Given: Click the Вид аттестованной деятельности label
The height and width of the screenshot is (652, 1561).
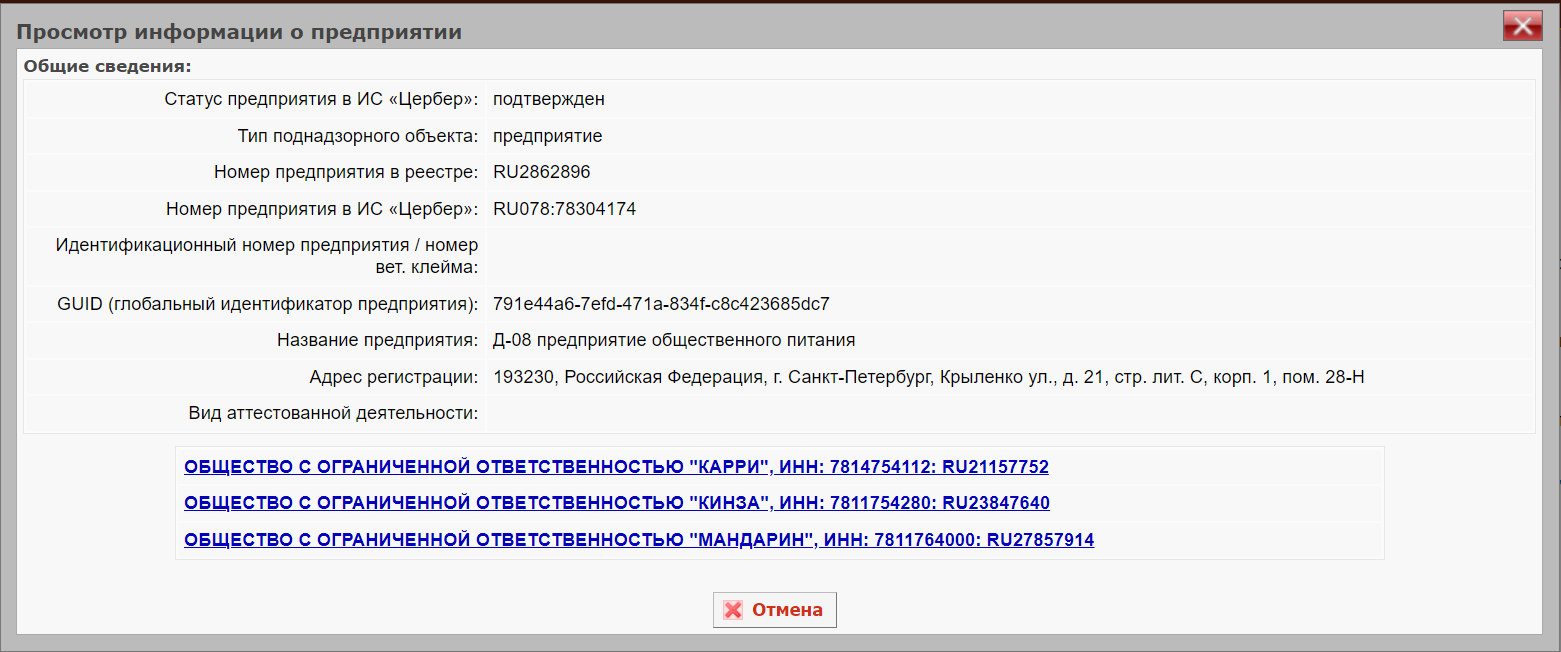Looking at the screenshot, I should pyautogui.click(x=333, y=413).
